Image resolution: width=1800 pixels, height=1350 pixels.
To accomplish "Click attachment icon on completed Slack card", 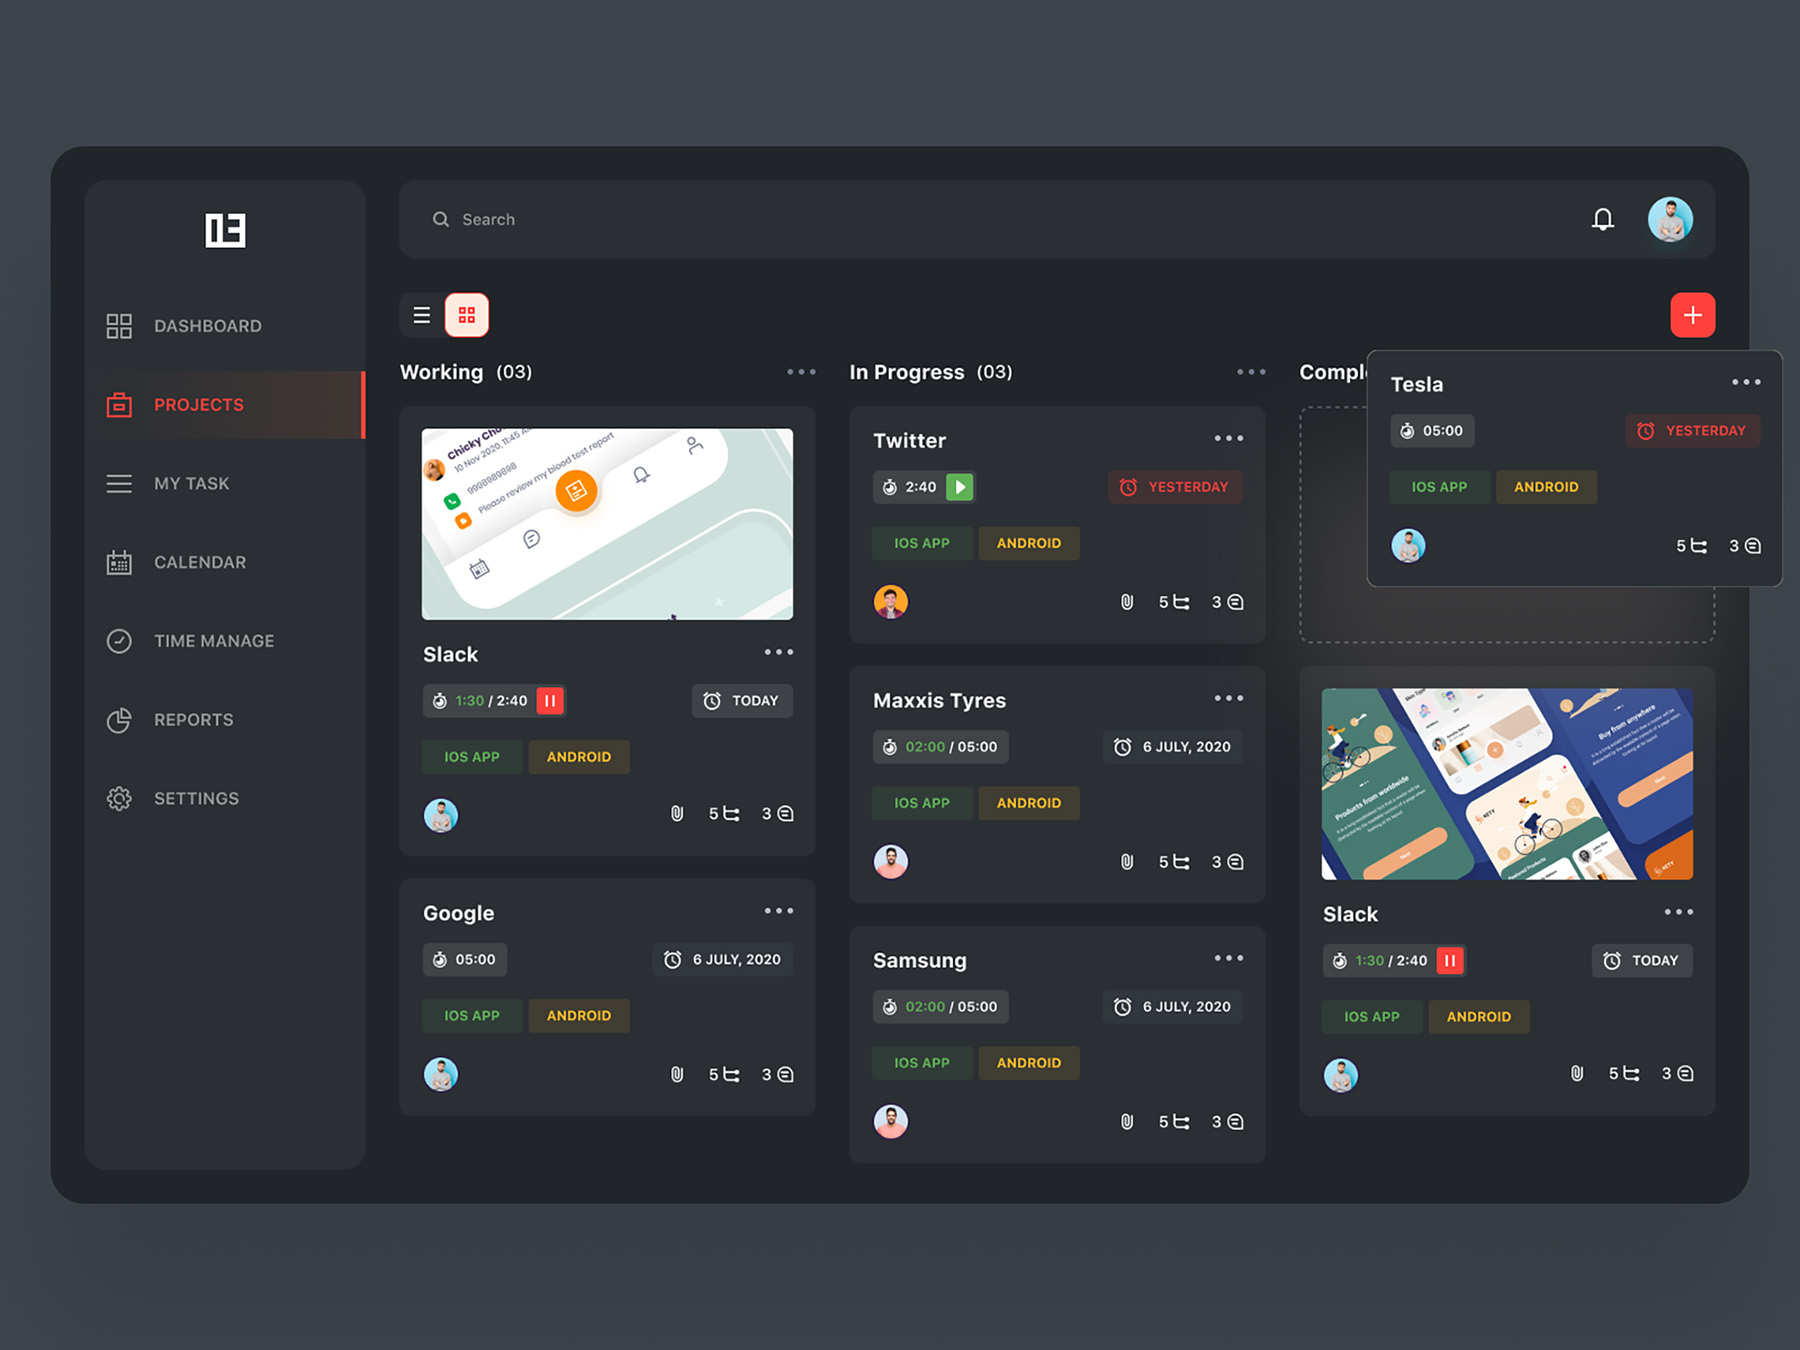I will [x=1577, y=1073].
